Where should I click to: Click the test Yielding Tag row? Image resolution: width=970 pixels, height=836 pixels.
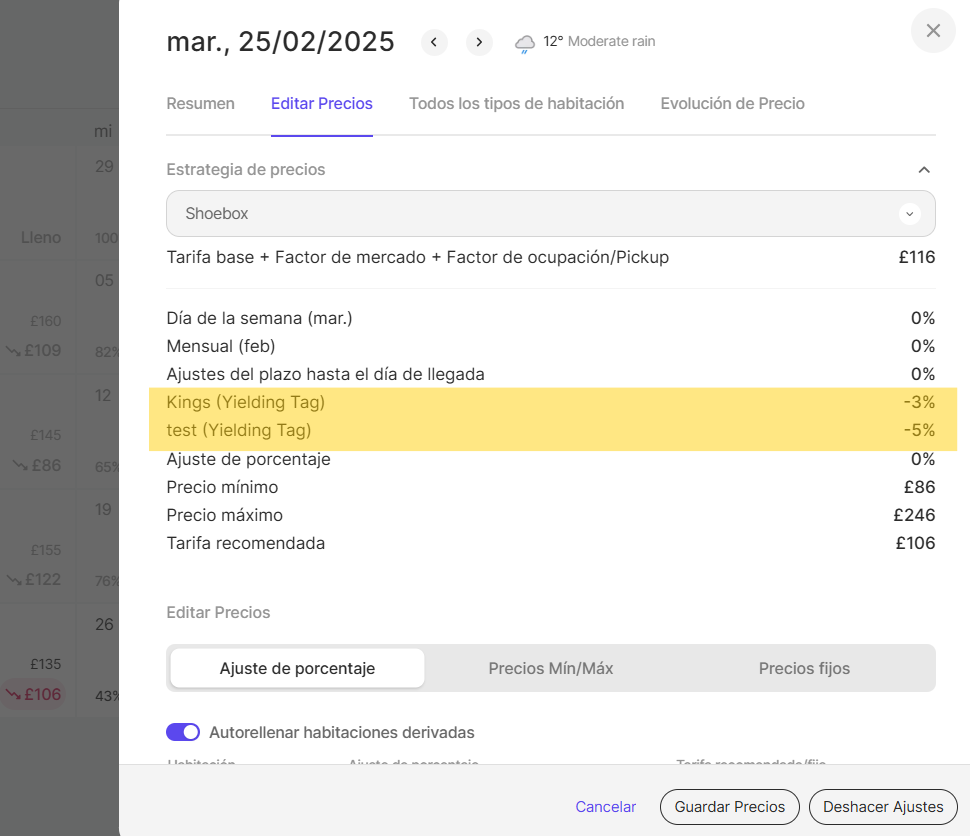(550, 431)
